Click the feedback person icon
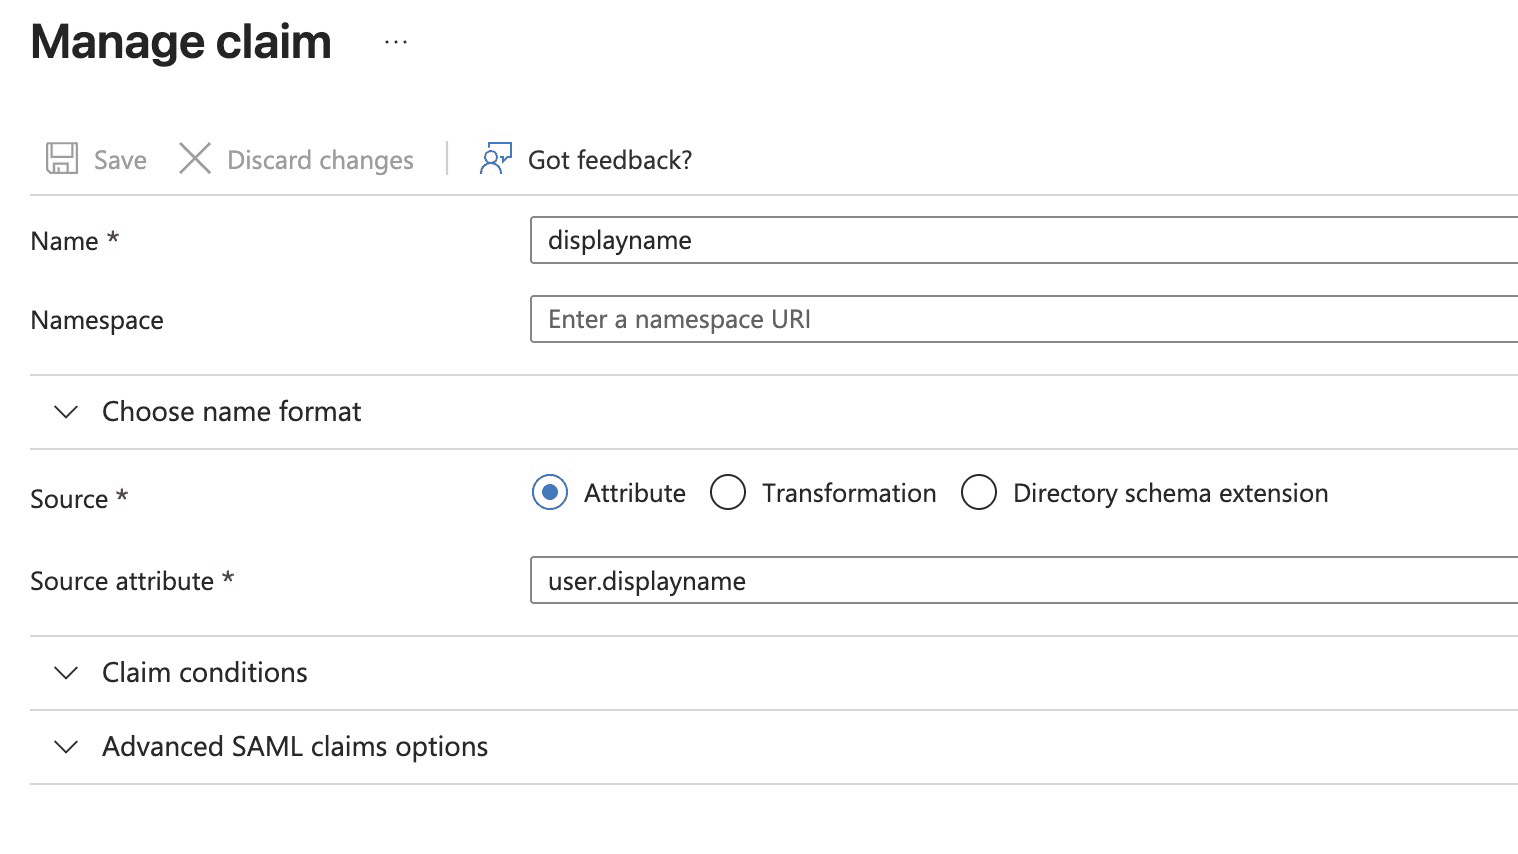 click(x=495, y=159)
